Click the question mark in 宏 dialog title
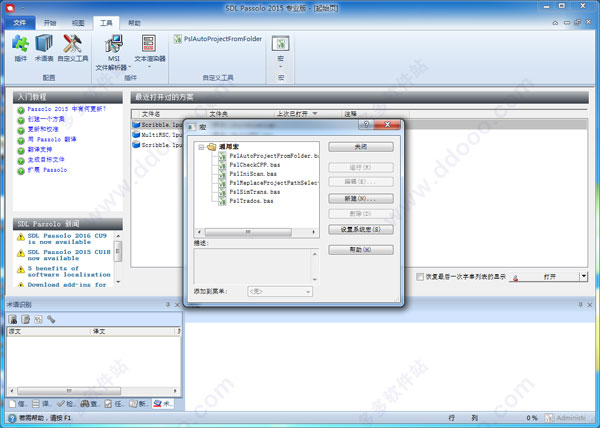The image size is (600, 428). (x=366, y=125)
